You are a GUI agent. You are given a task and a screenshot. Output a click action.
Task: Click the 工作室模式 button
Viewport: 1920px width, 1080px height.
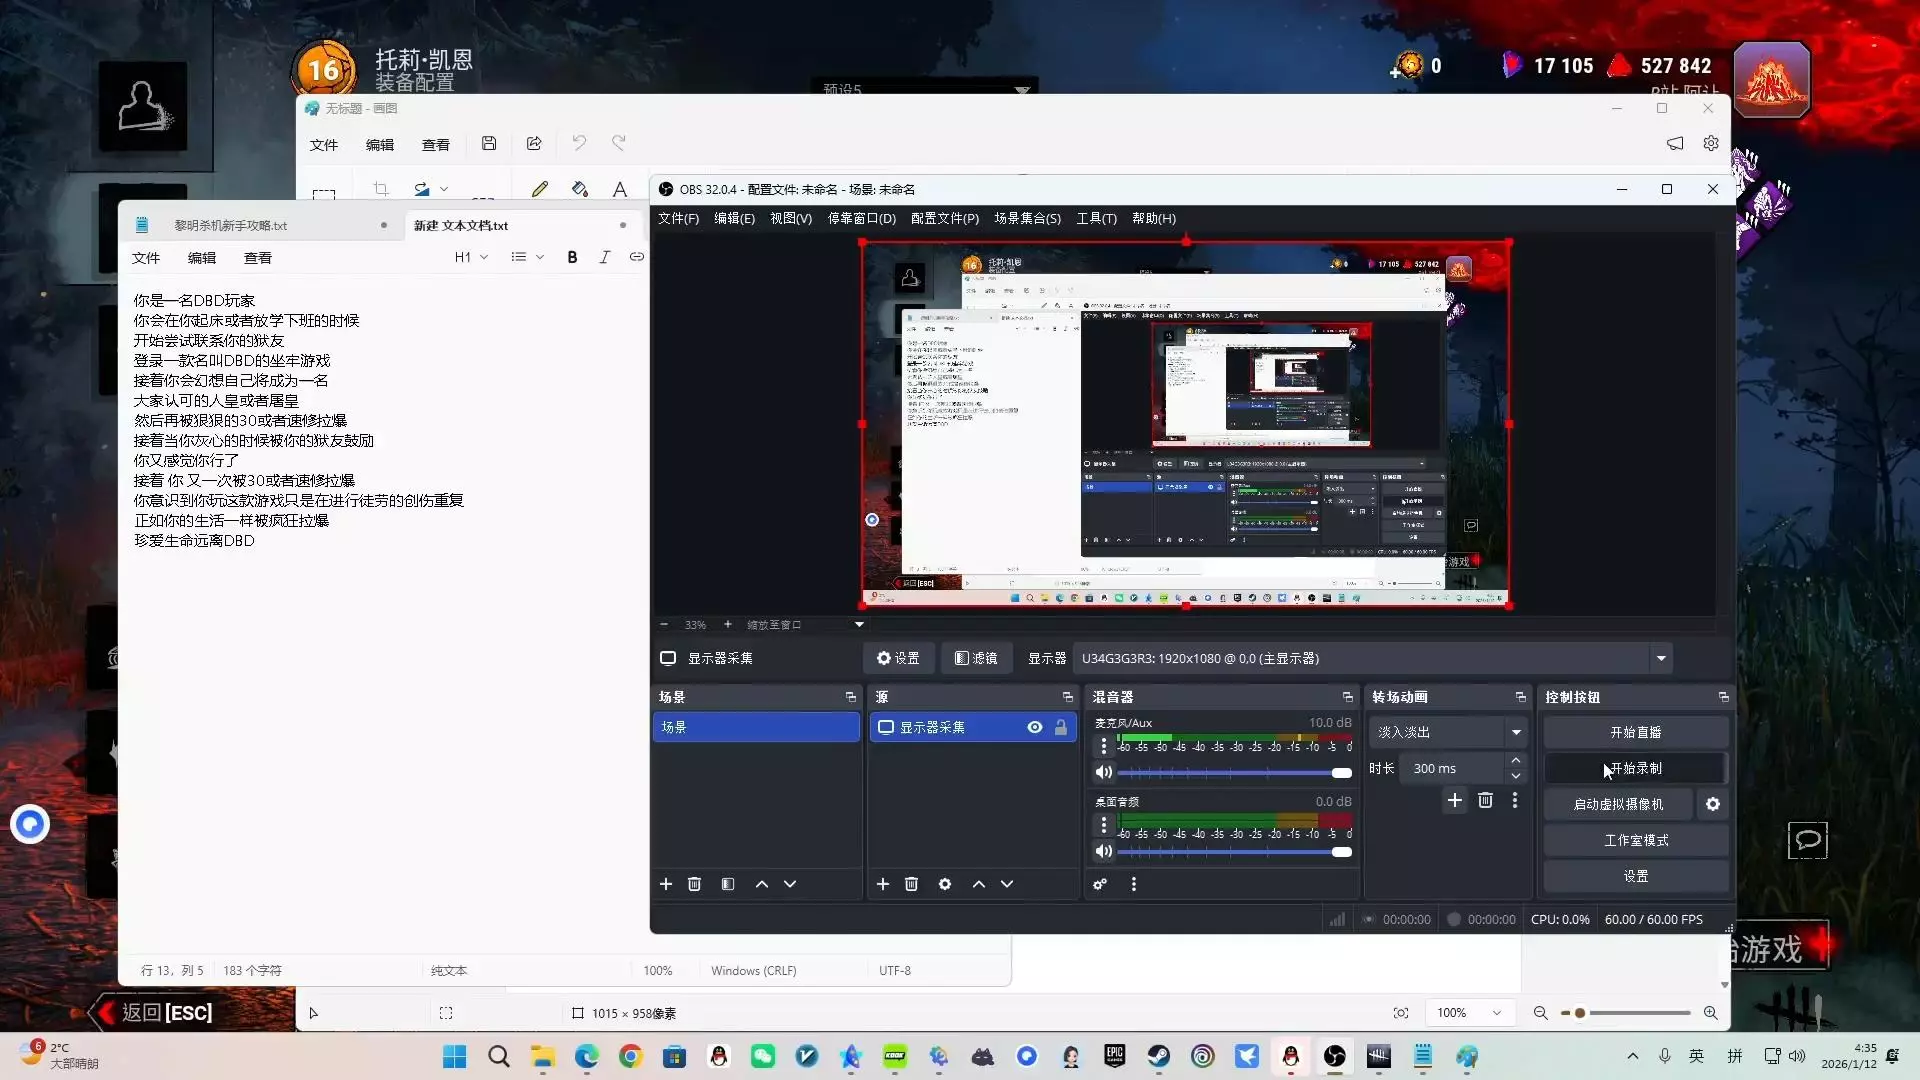1635,840
